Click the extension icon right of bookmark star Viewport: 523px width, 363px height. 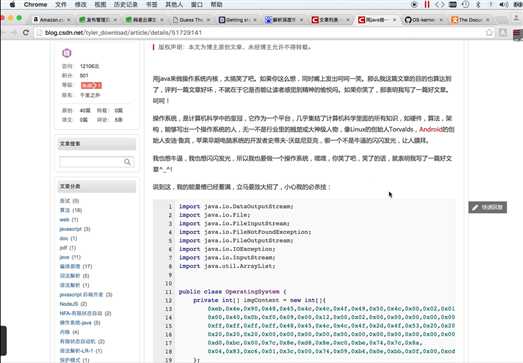(x=503, y=32)
